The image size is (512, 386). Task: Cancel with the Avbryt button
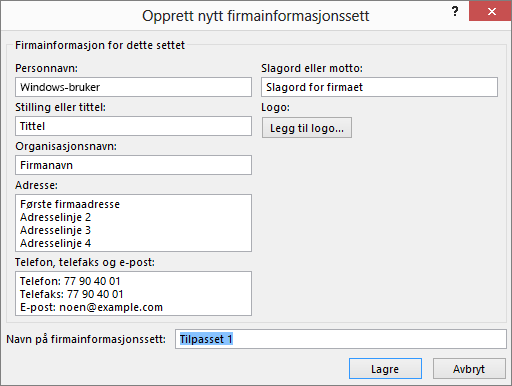pyautogui.click(x=469, y=369)
